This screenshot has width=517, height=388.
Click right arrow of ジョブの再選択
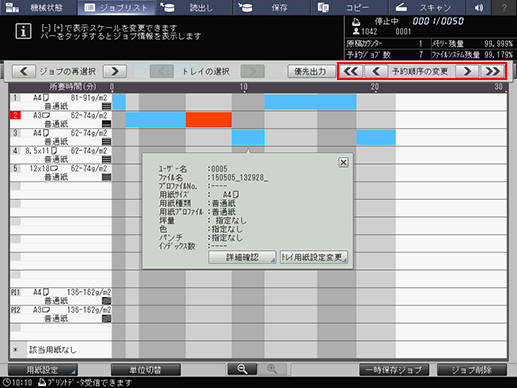pos(115,71)
